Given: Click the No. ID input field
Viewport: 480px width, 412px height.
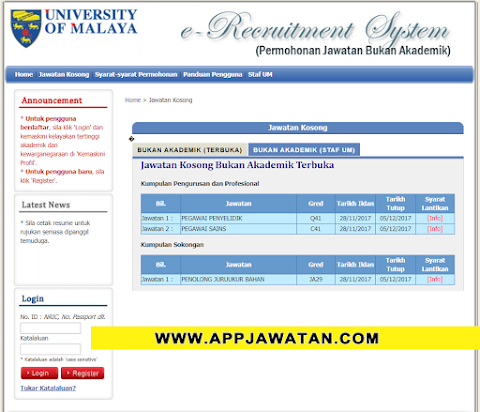Looking at the screenshot, I should [50, 328].
